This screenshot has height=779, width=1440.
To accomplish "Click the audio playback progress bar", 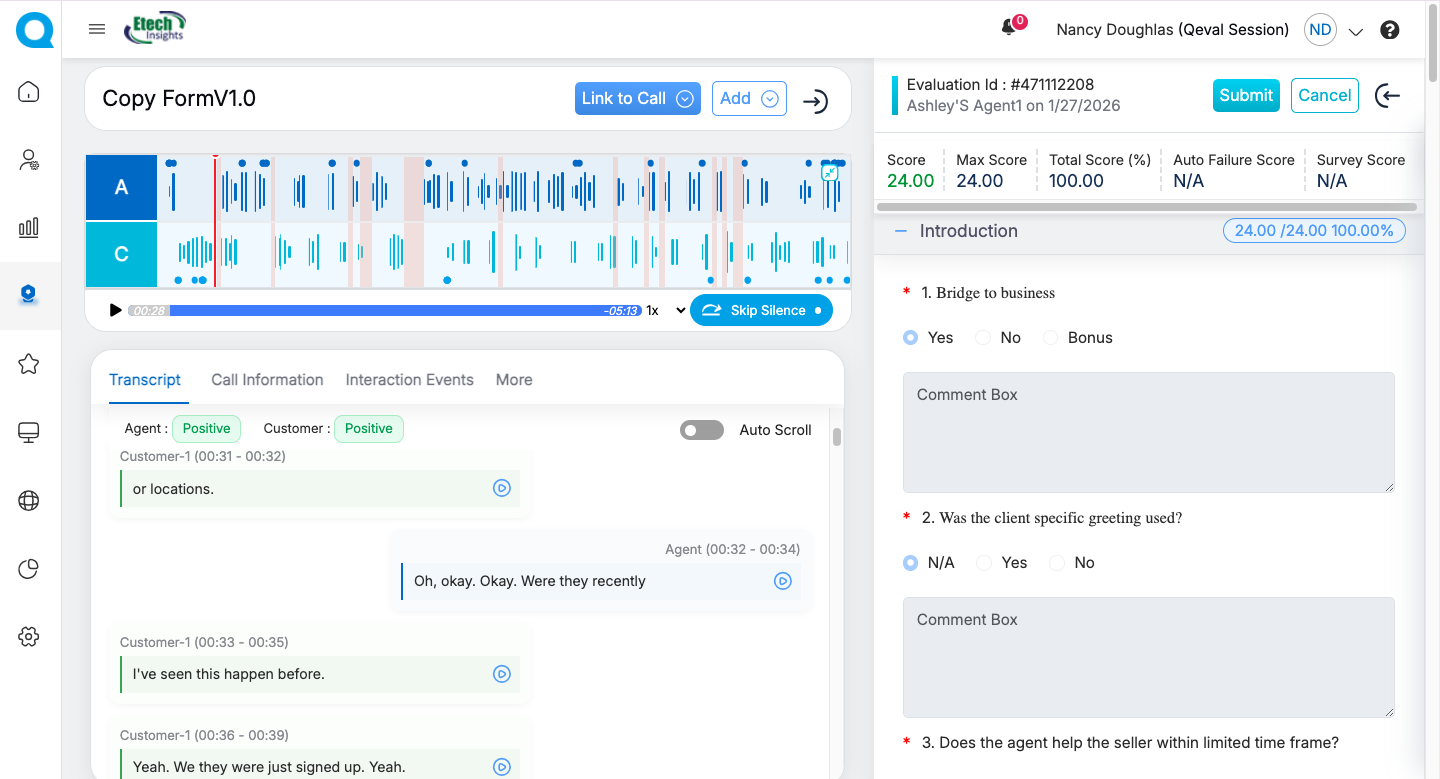I will click(x=400, y=311).
